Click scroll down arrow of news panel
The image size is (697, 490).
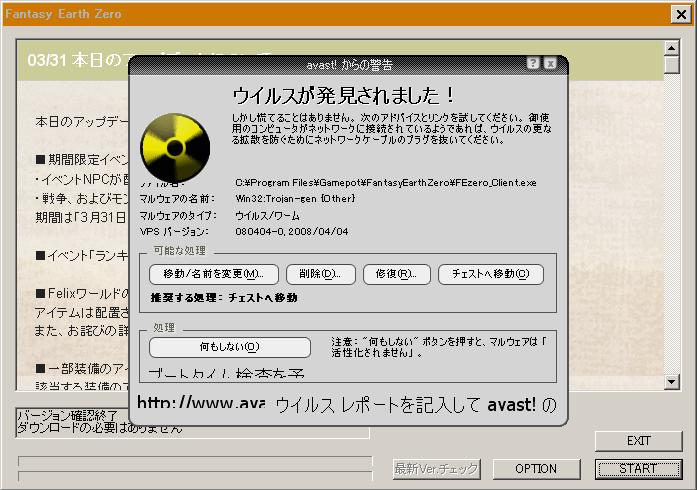[x=672, y=381]
